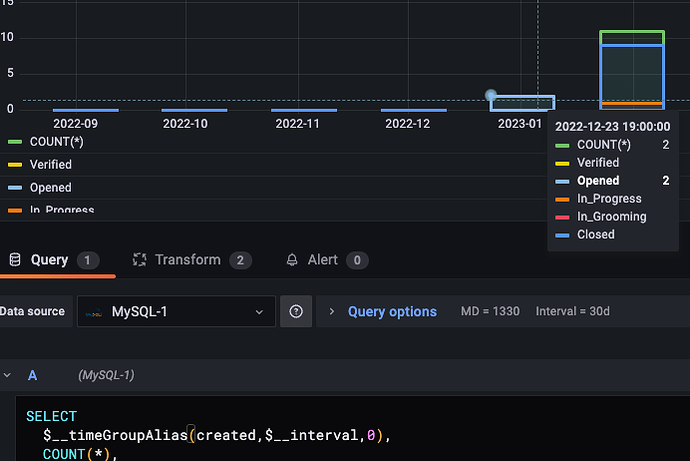
Task: Open the MySQL-1 data source dropdown
Action: [x=176, y=311]
